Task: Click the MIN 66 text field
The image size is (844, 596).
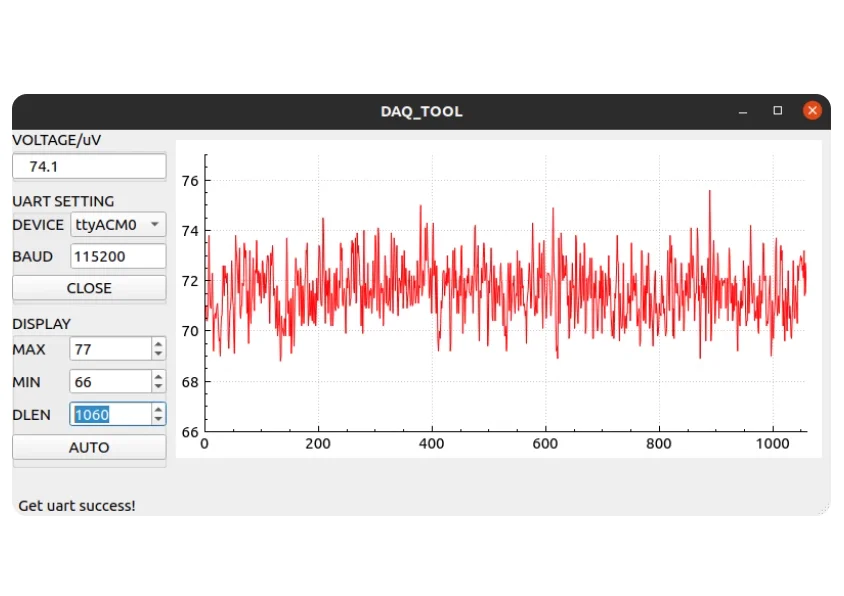Action: [x=110, y=382]
